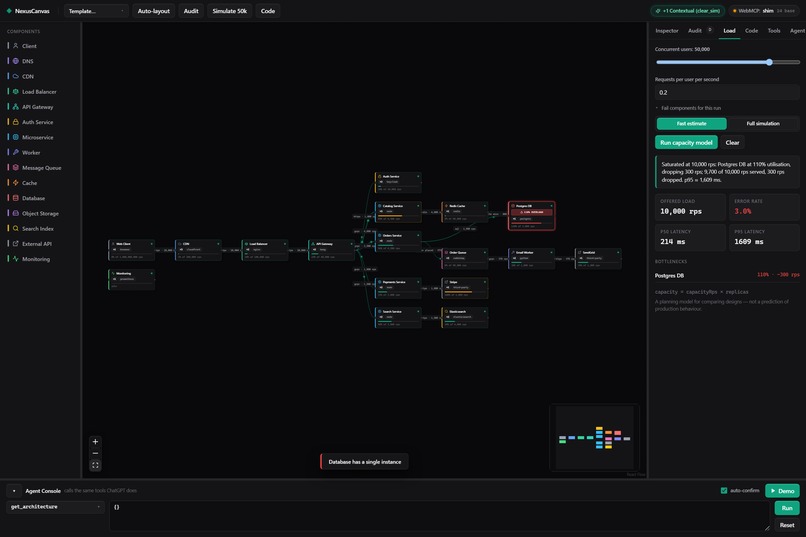Screen dimensions: 806x537
Task: Run the capacity model
Action: pos(686,142)
